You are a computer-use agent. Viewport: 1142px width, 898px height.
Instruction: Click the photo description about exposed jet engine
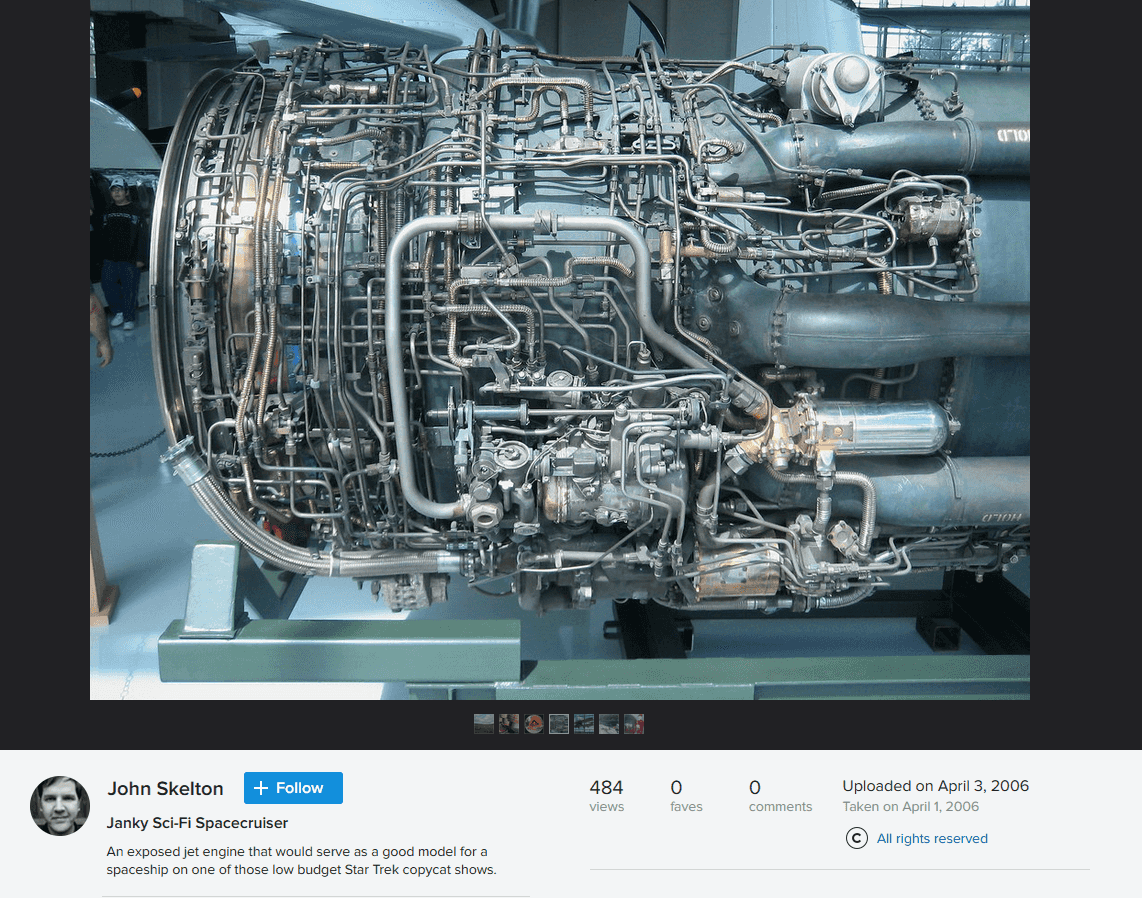pos(300,860)
